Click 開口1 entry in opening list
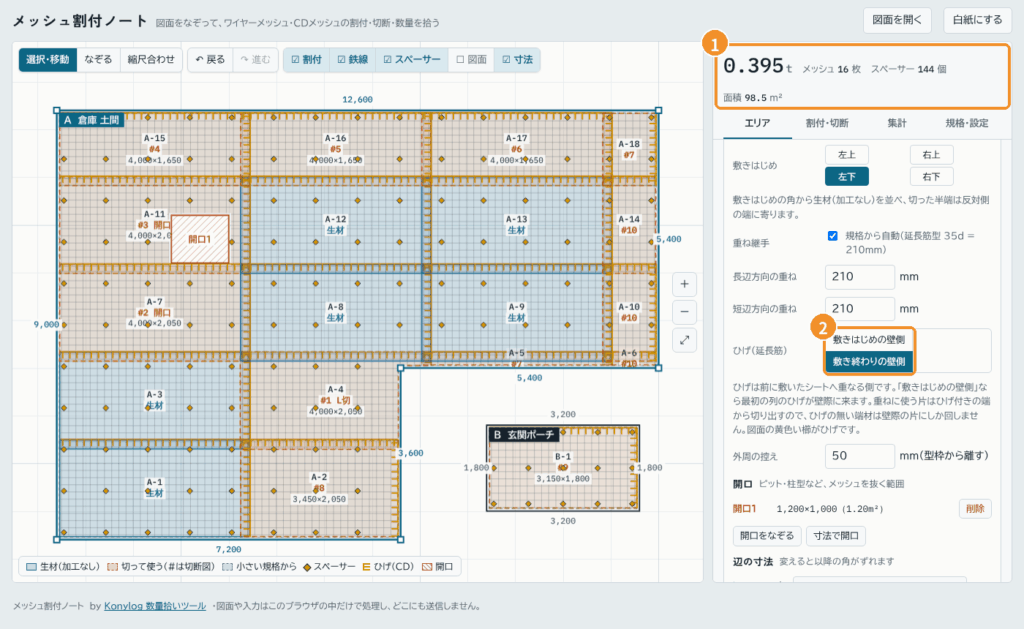The image size is (1024, 629). [x=744, y=509]
